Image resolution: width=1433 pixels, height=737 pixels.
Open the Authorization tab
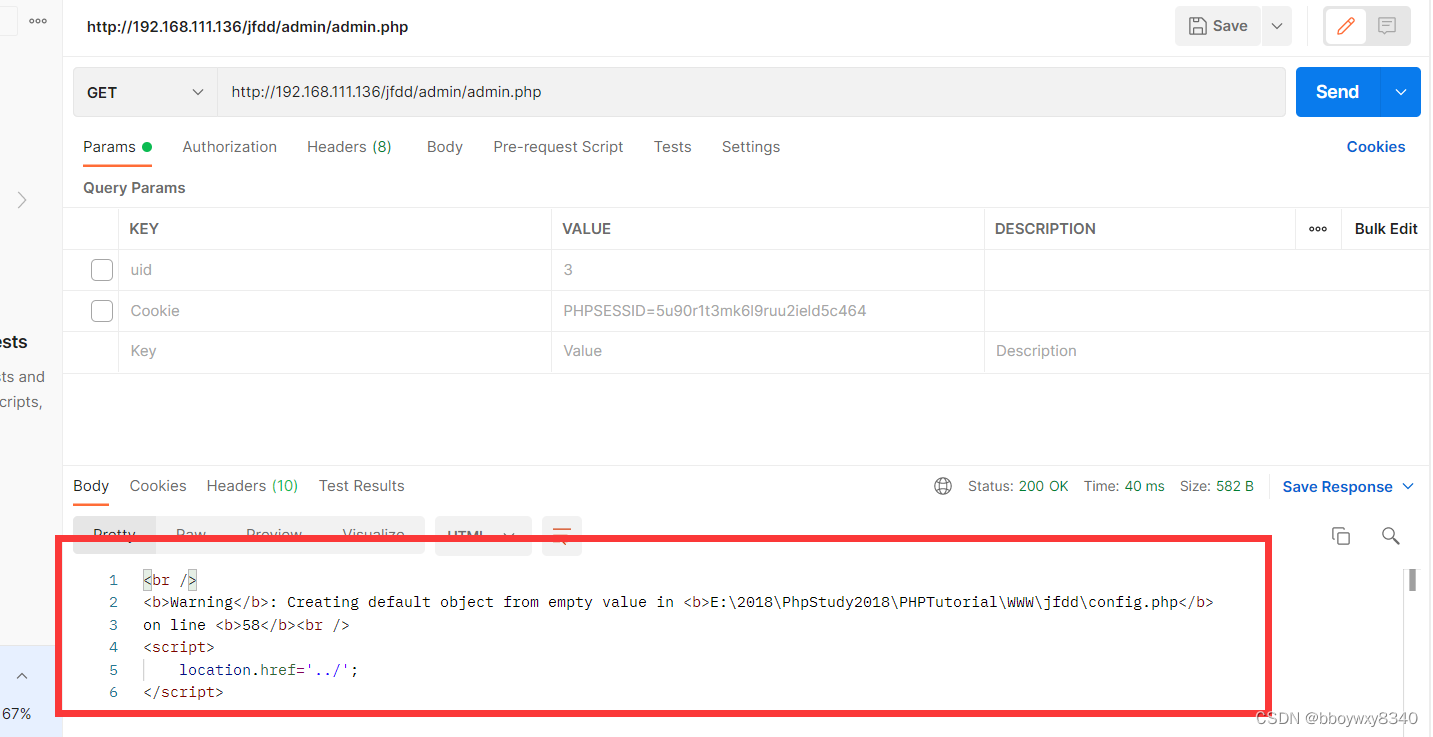[229, 147]
